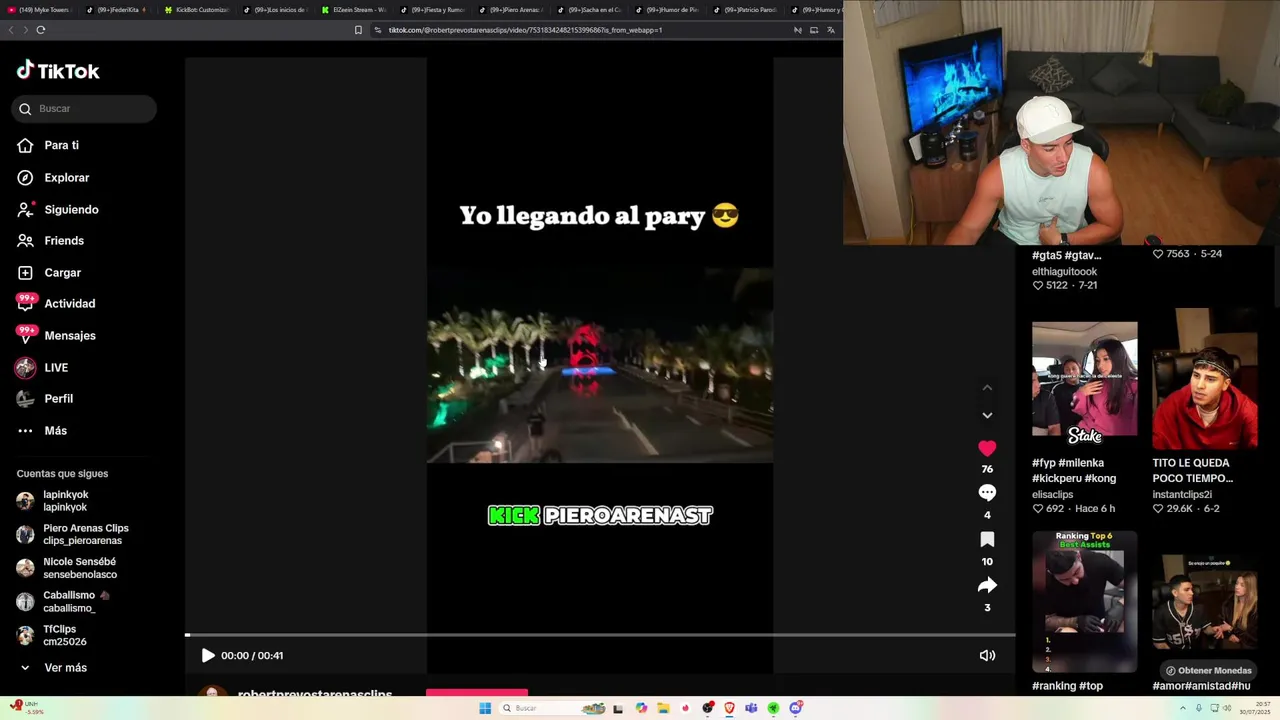1280x720 pixels.
Task: Open Ranking Top 6 Best Assists thumbnail
Action: 1084,602
